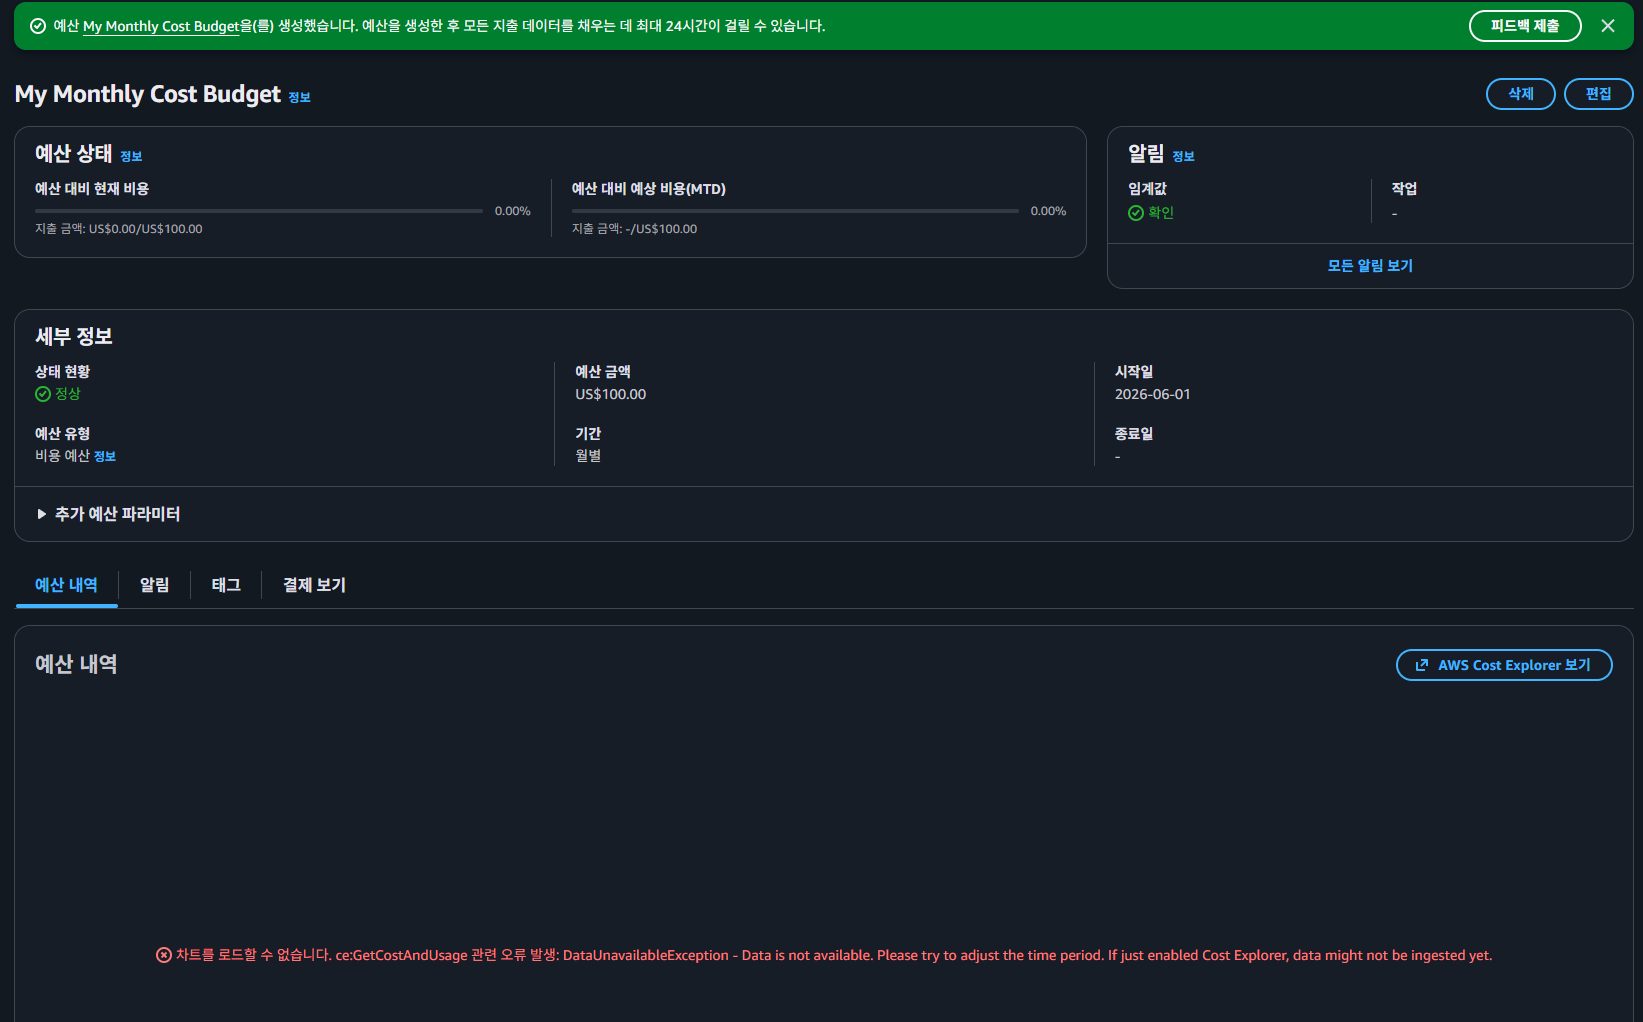Viewport: 1643px width, 1022px height.
Task: Open 정보 link next to 비용 예산
Action: click(105, 456)
